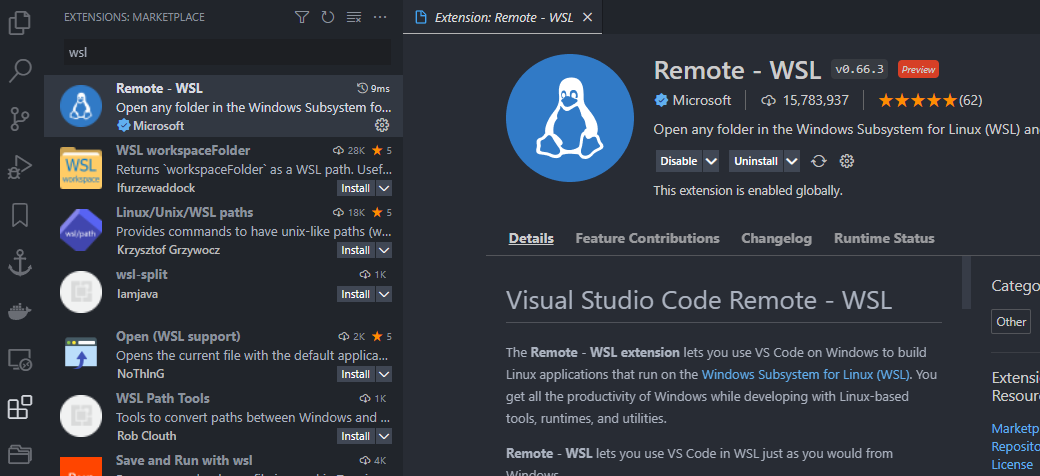The height and width of the screenshot is (476, 1040).
Task: Click publisher name Krzysztof Grzywocz
Action: [x=168, y=250]
